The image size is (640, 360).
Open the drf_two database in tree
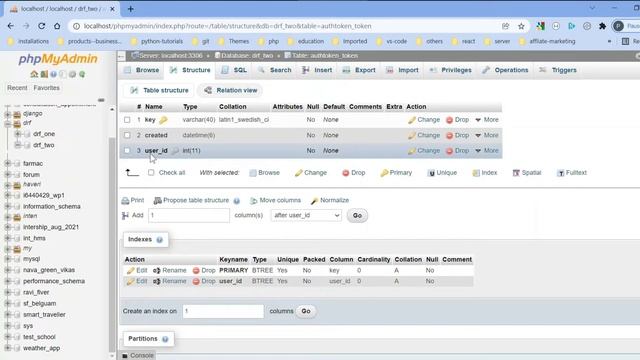(44, 145)
